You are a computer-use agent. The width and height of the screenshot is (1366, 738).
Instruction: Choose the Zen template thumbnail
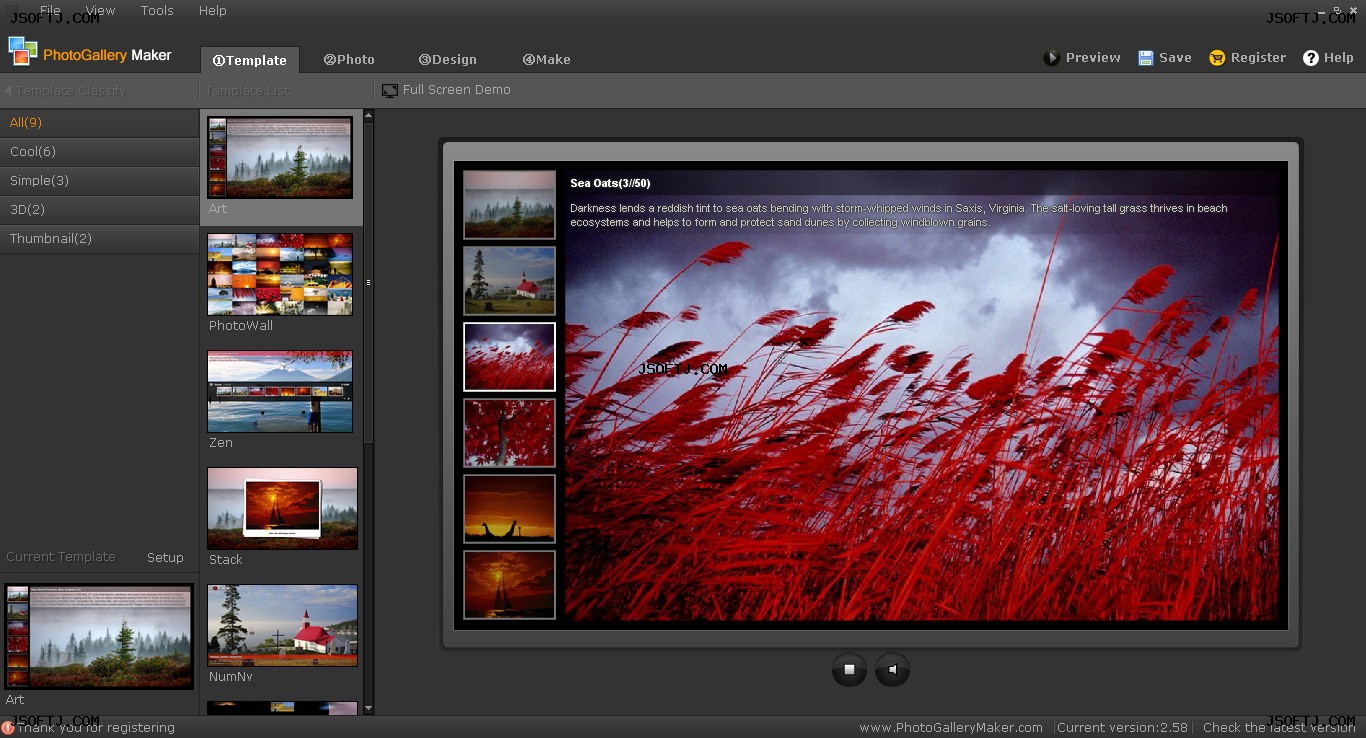[280, 391]
